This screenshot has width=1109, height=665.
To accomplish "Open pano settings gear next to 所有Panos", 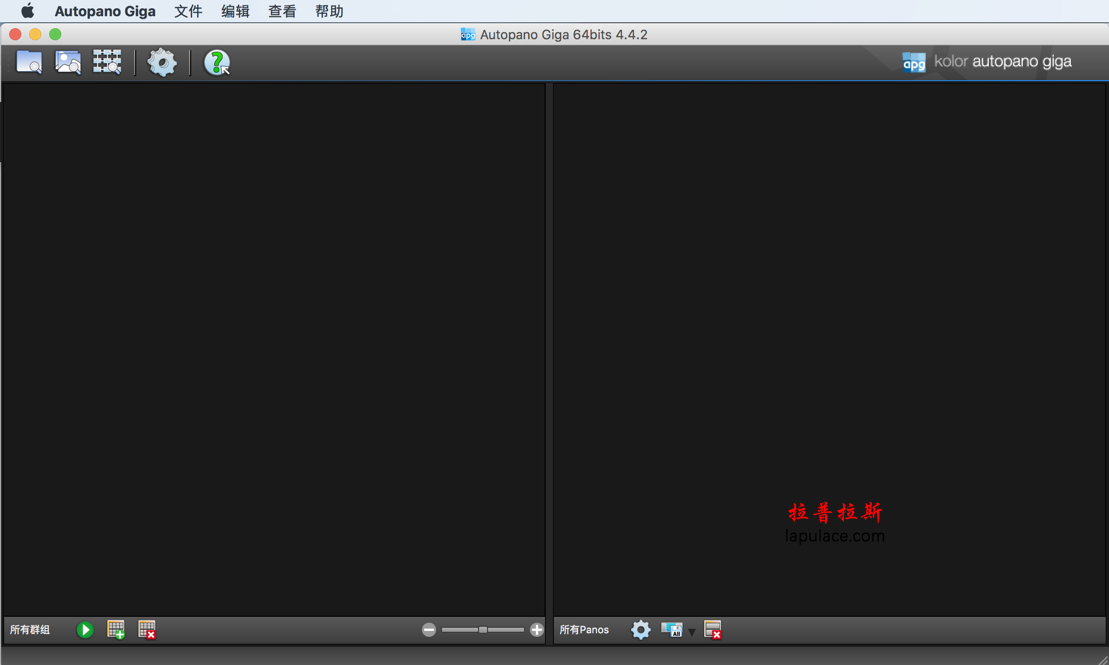I will [x=640, y=629].
